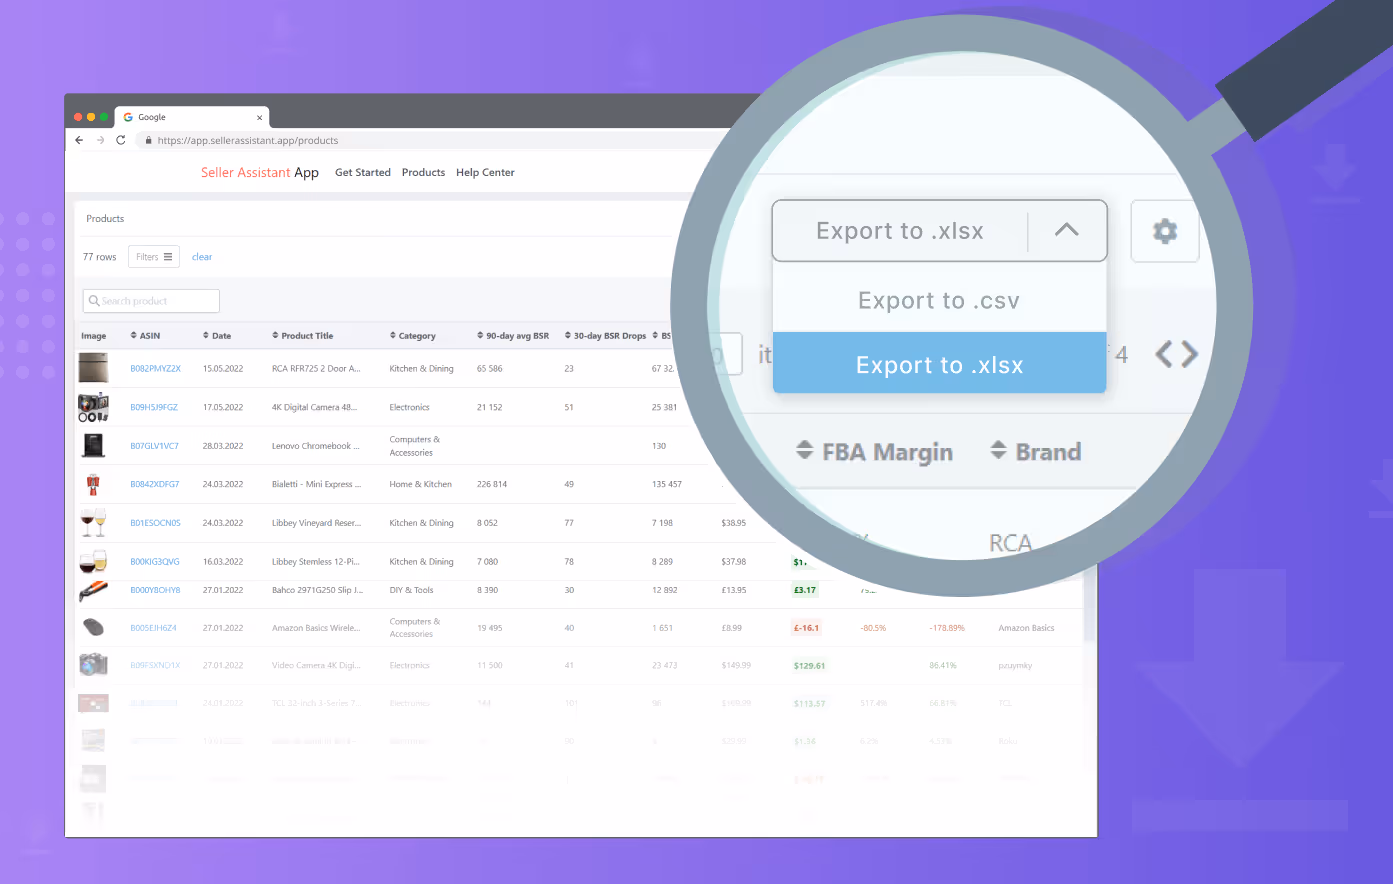Sort the table by the ASIN column
Viewport: 1393px width, 884px height.
(x=145, y=336)
